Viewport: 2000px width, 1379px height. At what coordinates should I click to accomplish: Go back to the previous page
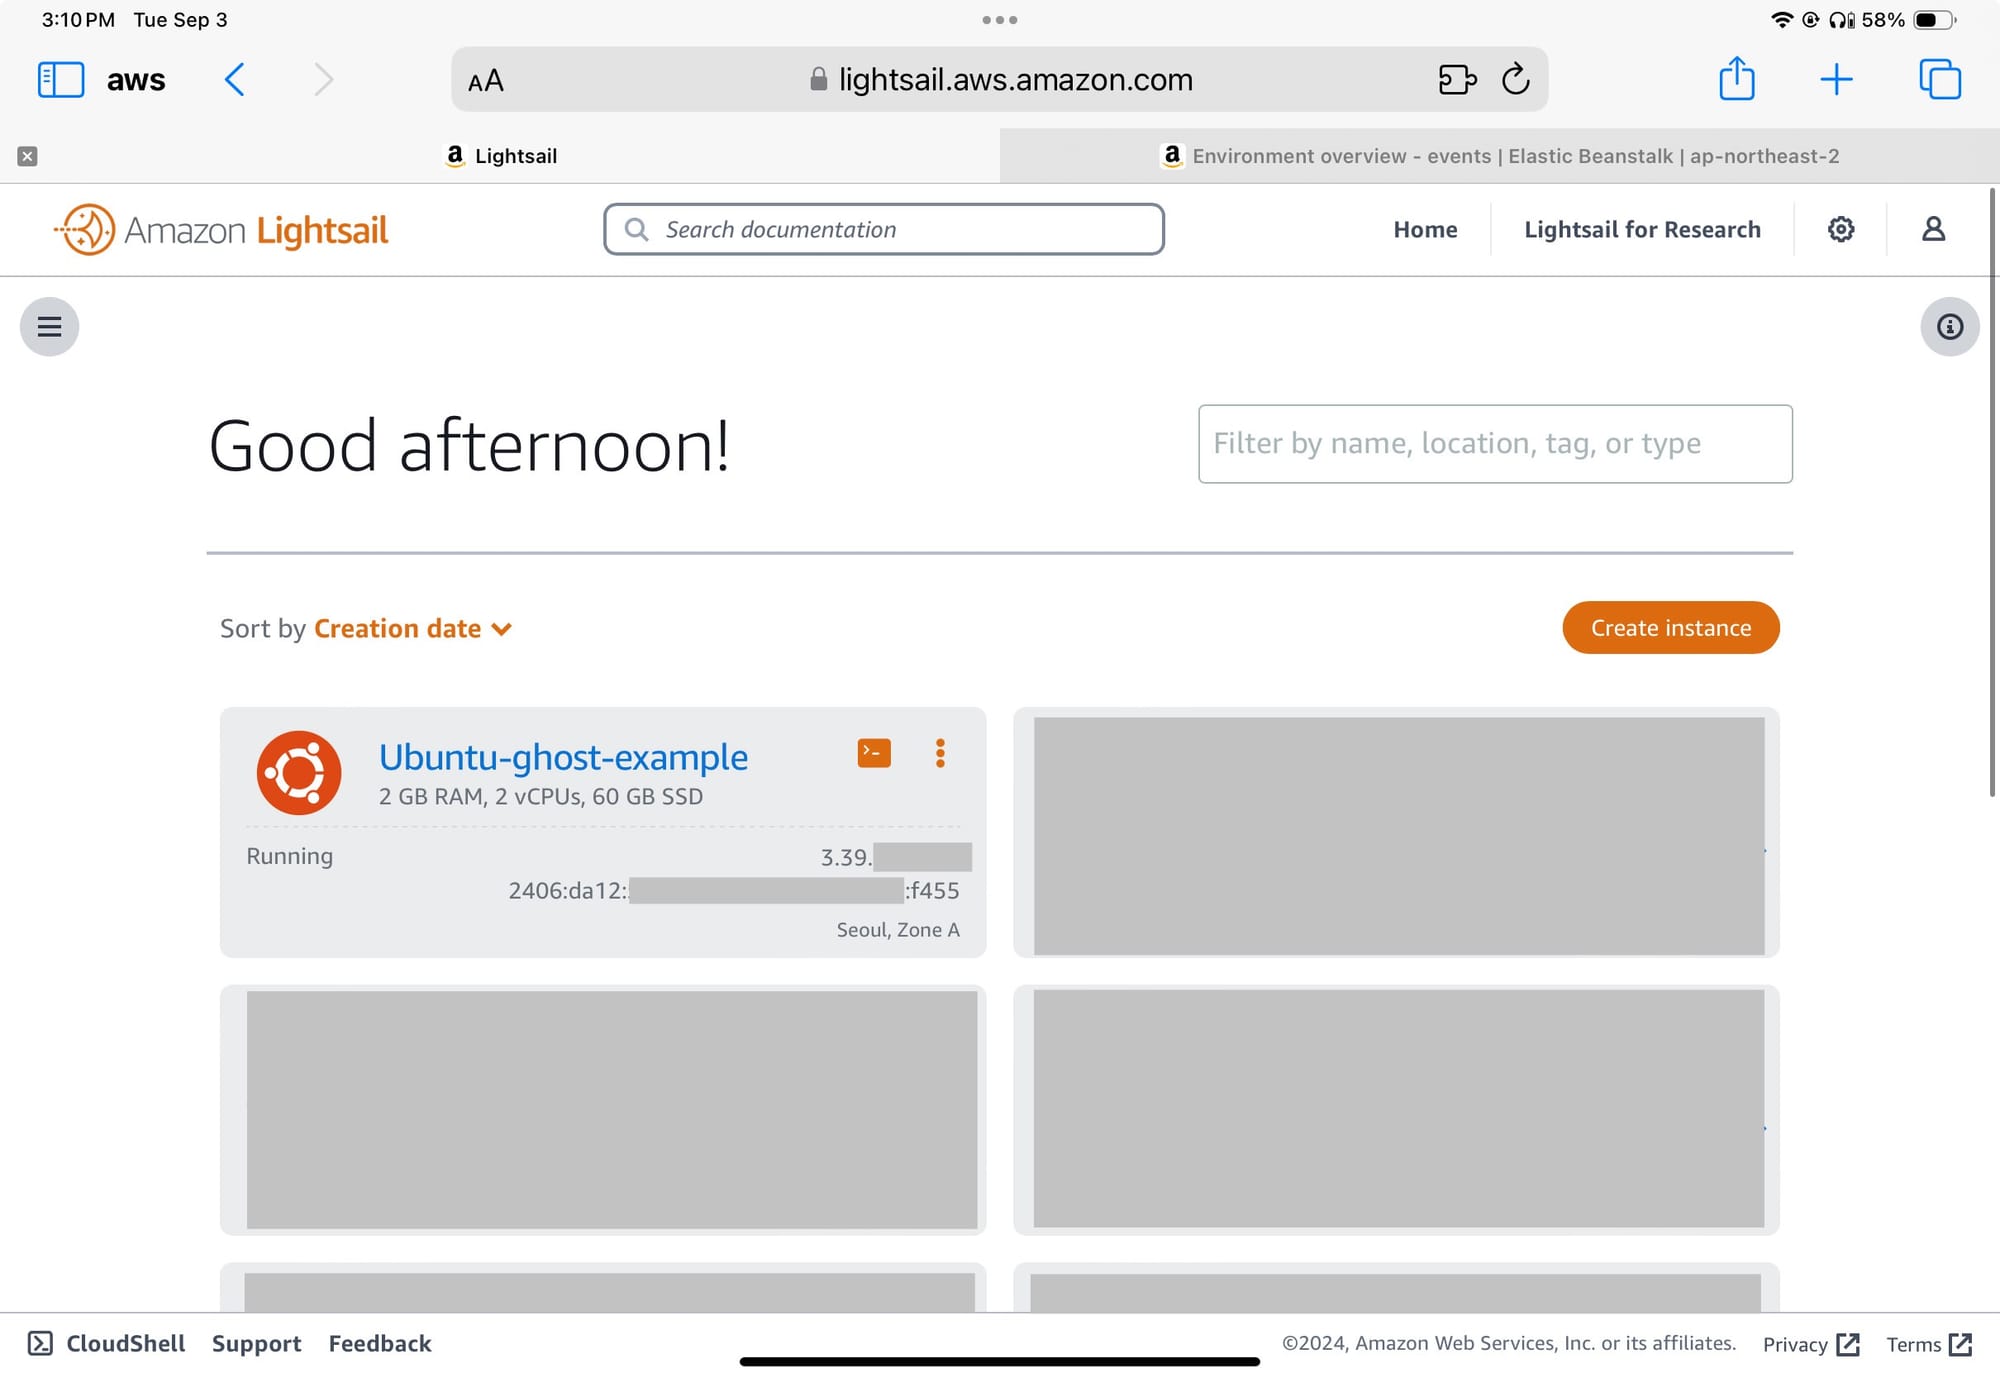[x=235, y=79]
